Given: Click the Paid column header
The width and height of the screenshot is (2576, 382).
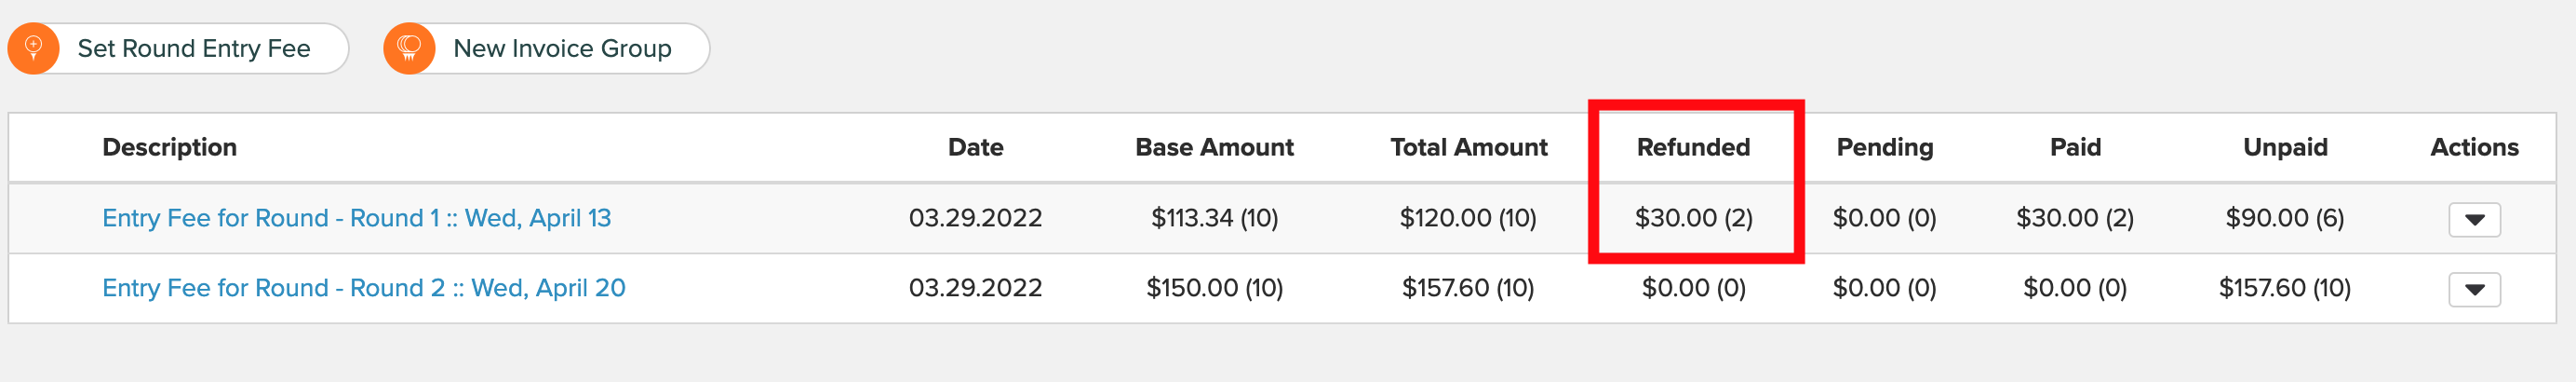Looking at the screenshot, I should [x=2075, y=147].
